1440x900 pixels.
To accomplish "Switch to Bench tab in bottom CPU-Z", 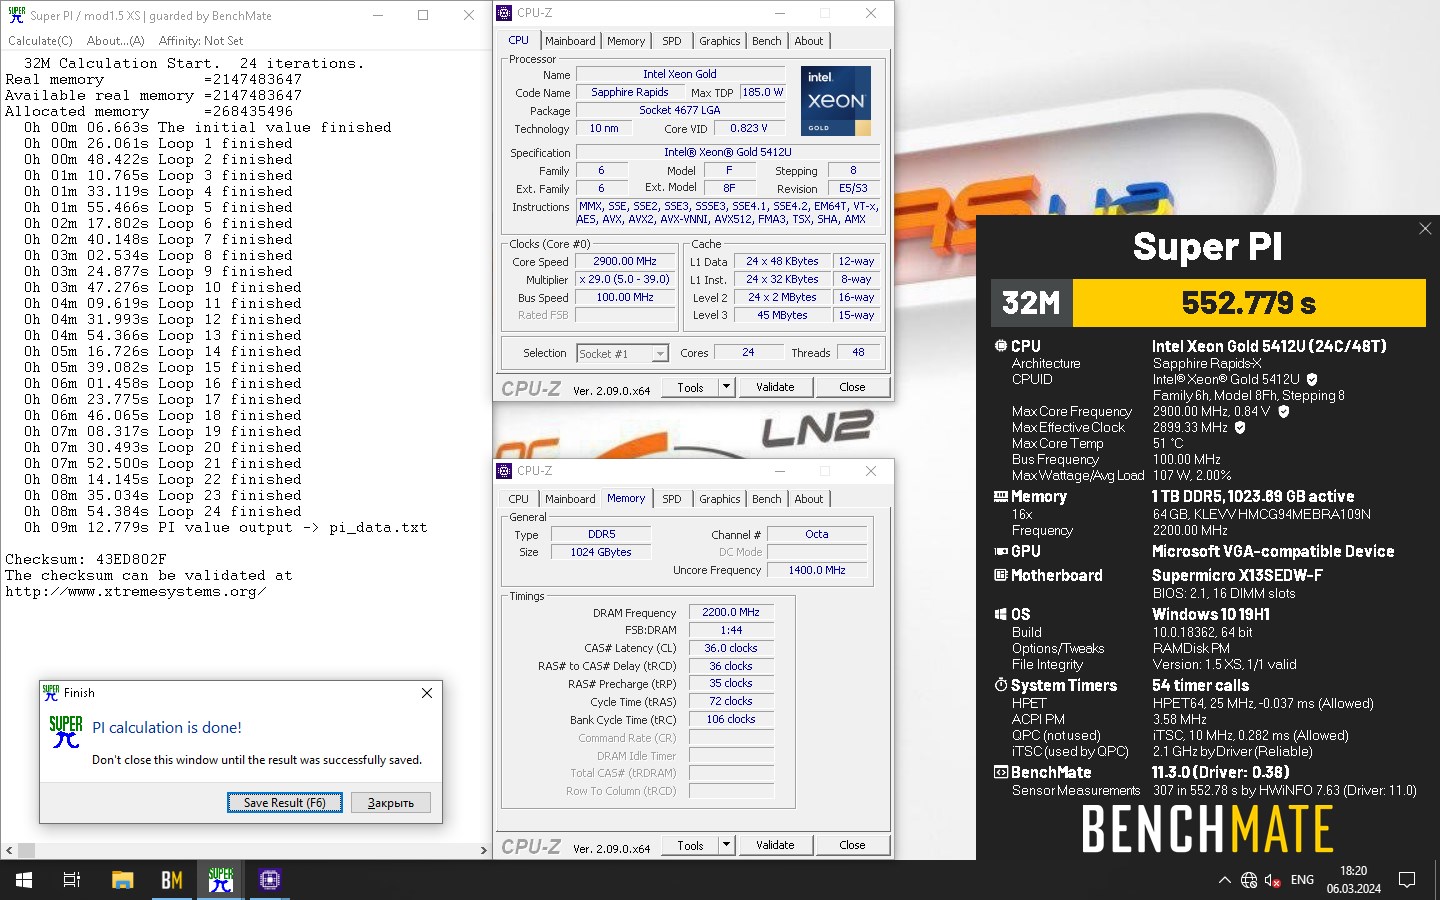I will coord(767,499).
